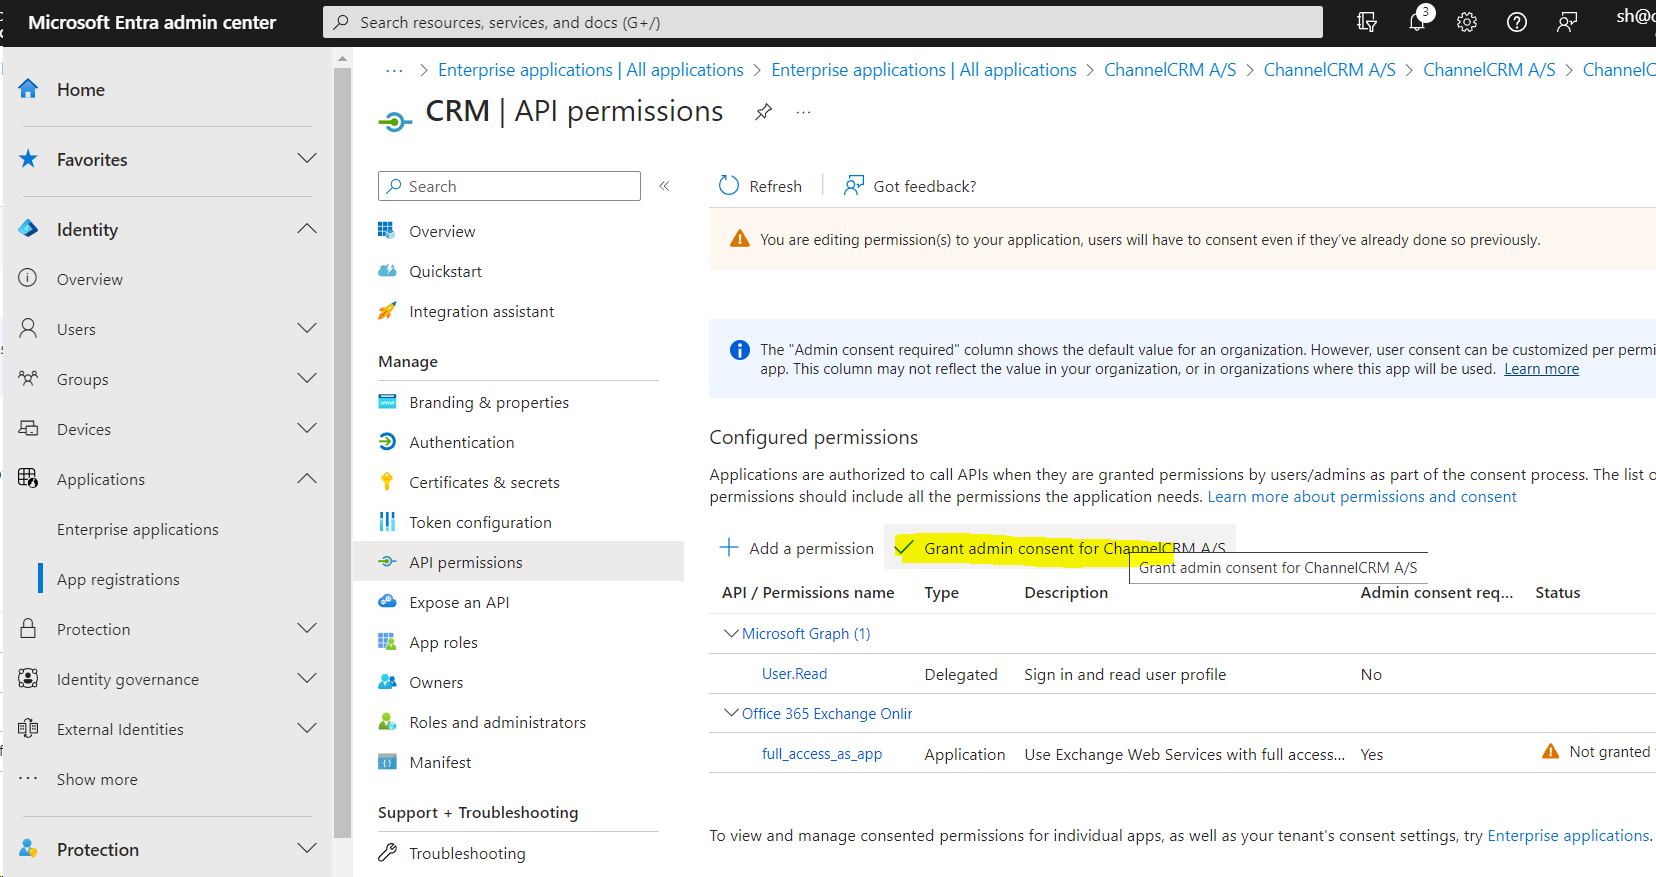Click the 'Delegated' type cell
Screen dimensions: 1656x877
click(x=961, y=675)
